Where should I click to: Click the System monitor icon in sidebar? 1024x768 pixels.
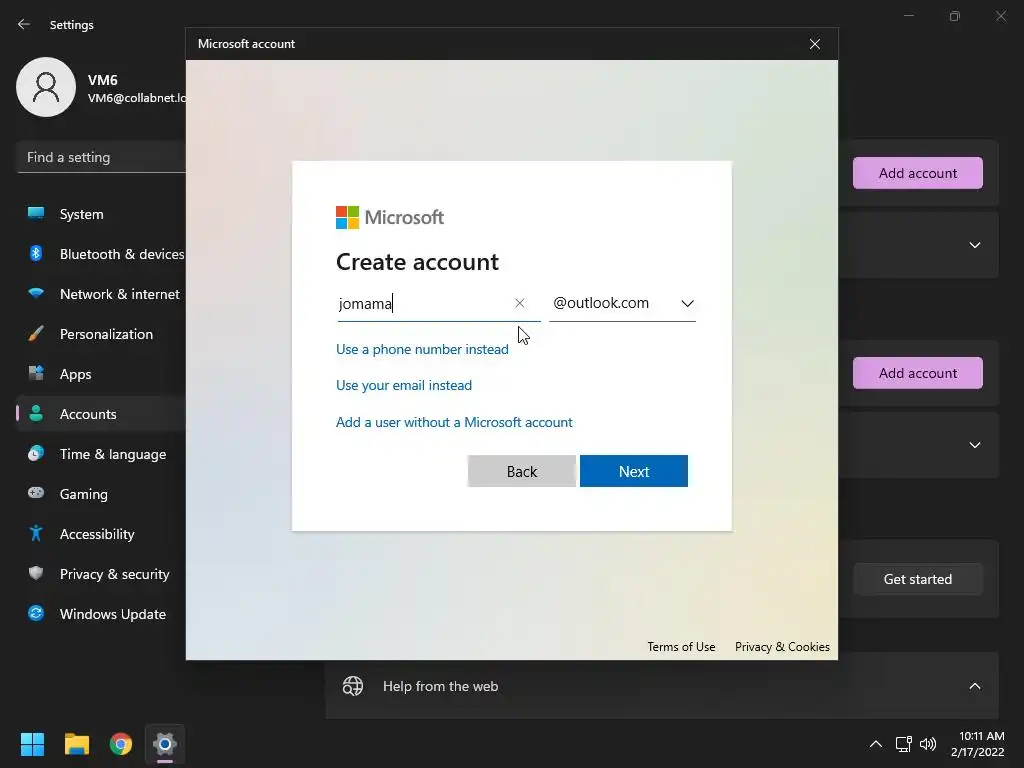(x=36, y=214)
